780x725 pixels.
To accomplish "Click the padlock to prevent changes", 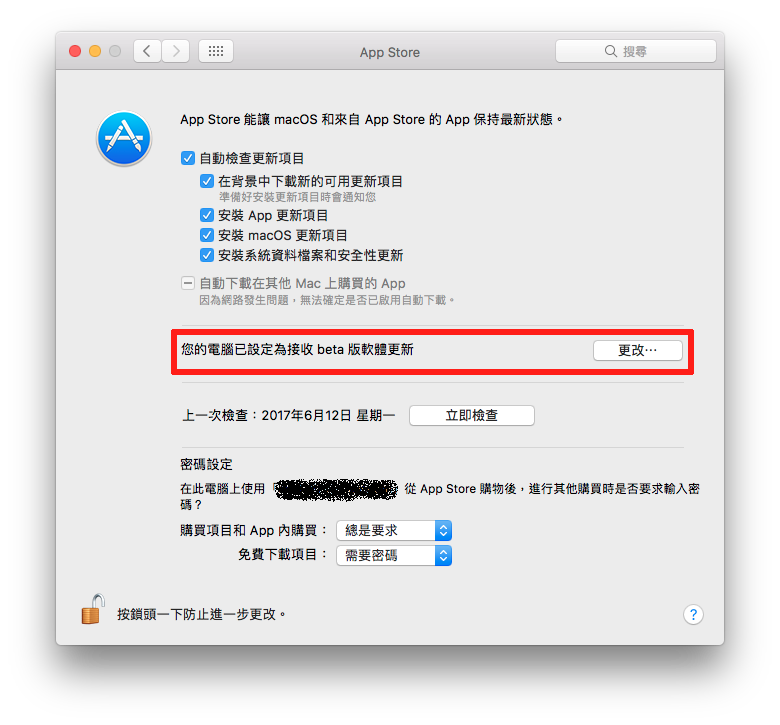I will tap(92, 610).
